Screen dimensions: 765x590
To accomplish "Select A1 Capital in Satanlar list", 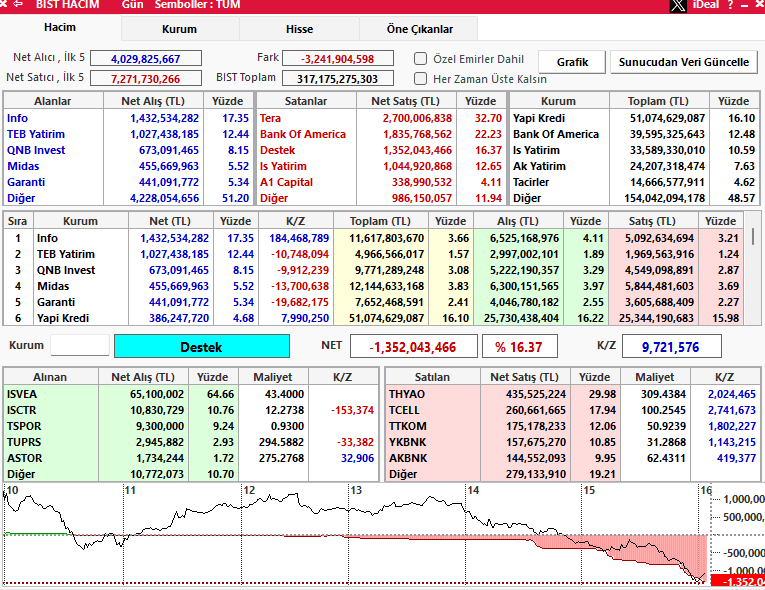I will [x=286, y=182].
